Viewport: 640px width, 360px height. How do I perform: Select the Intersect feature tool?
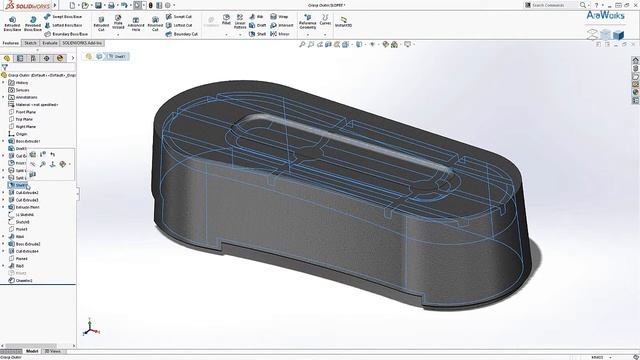tap(282, 25)
